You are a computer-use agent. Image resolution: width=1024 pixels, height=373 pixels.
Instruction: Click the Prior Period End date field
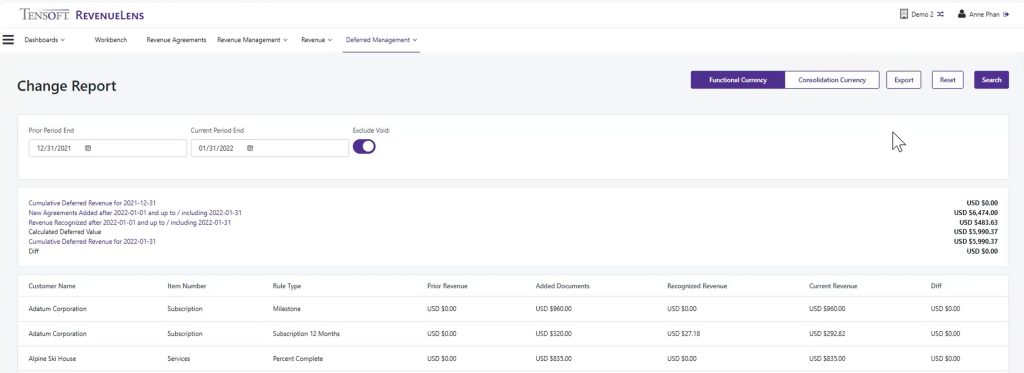(108, 148)
